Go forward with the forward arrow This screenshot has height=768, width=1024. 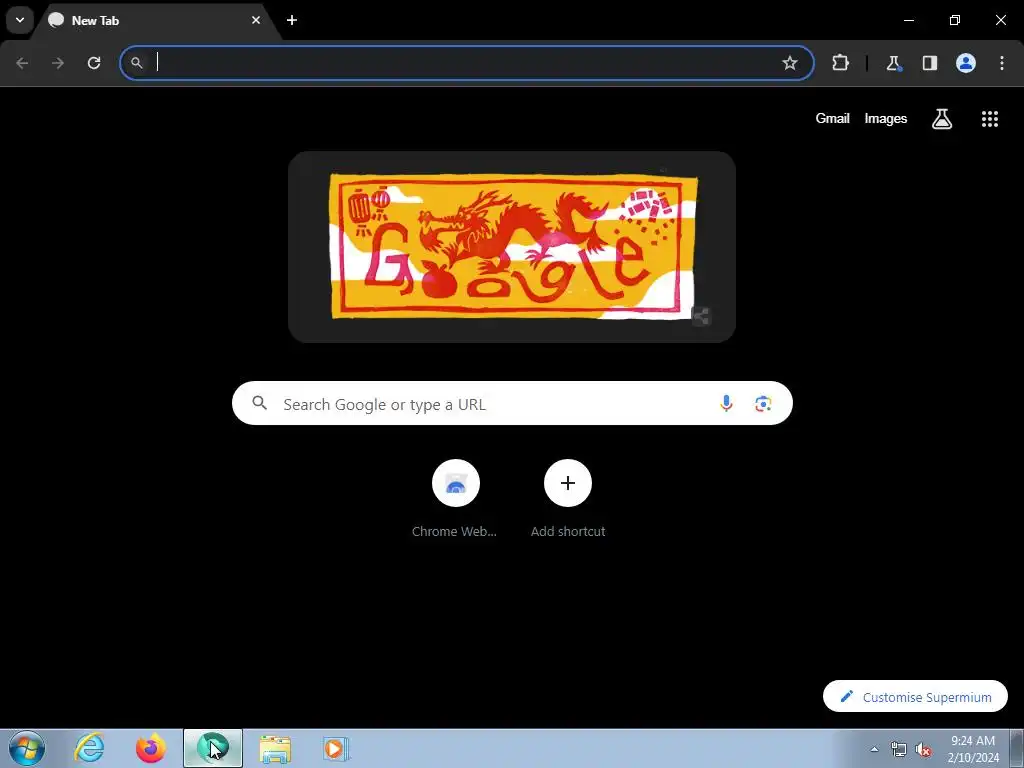58,63
